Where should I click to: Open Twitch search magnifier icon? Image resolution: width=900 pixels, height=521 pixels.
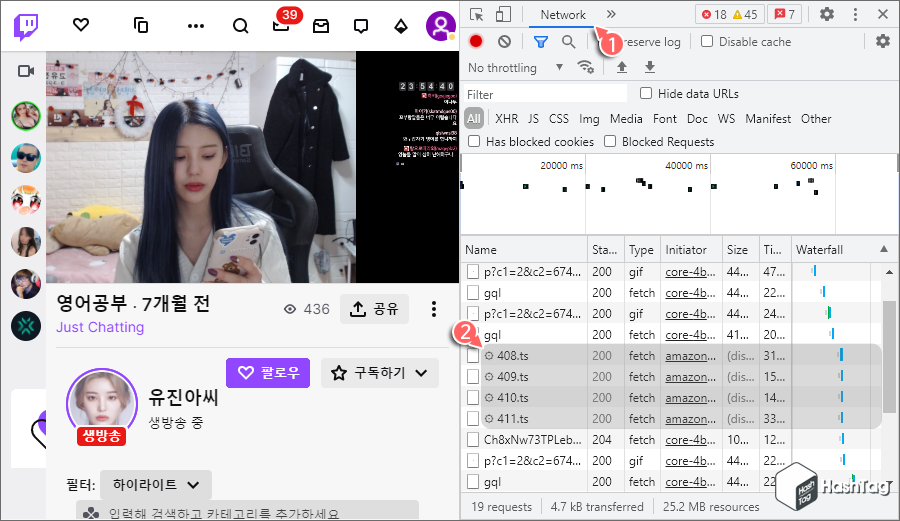point(240,26)
